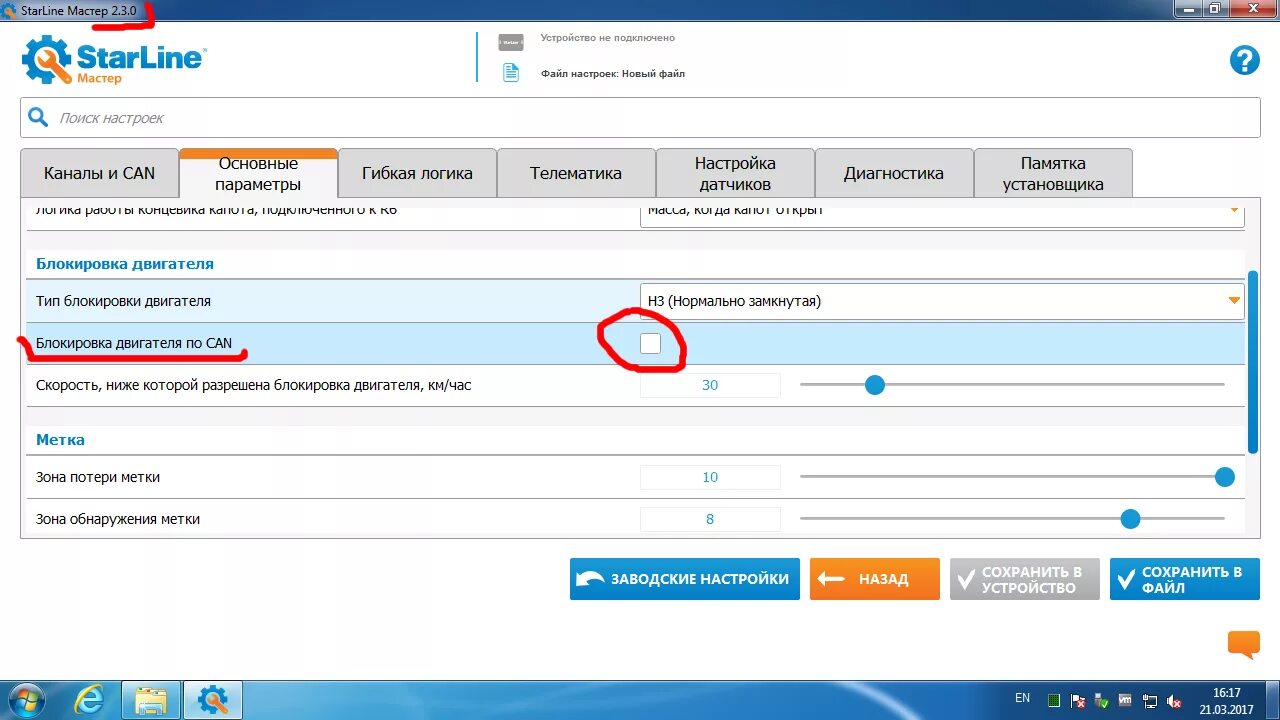
Task: Click the Заводские настройки button
Action: pyautogui.click(x=685, y=579)
